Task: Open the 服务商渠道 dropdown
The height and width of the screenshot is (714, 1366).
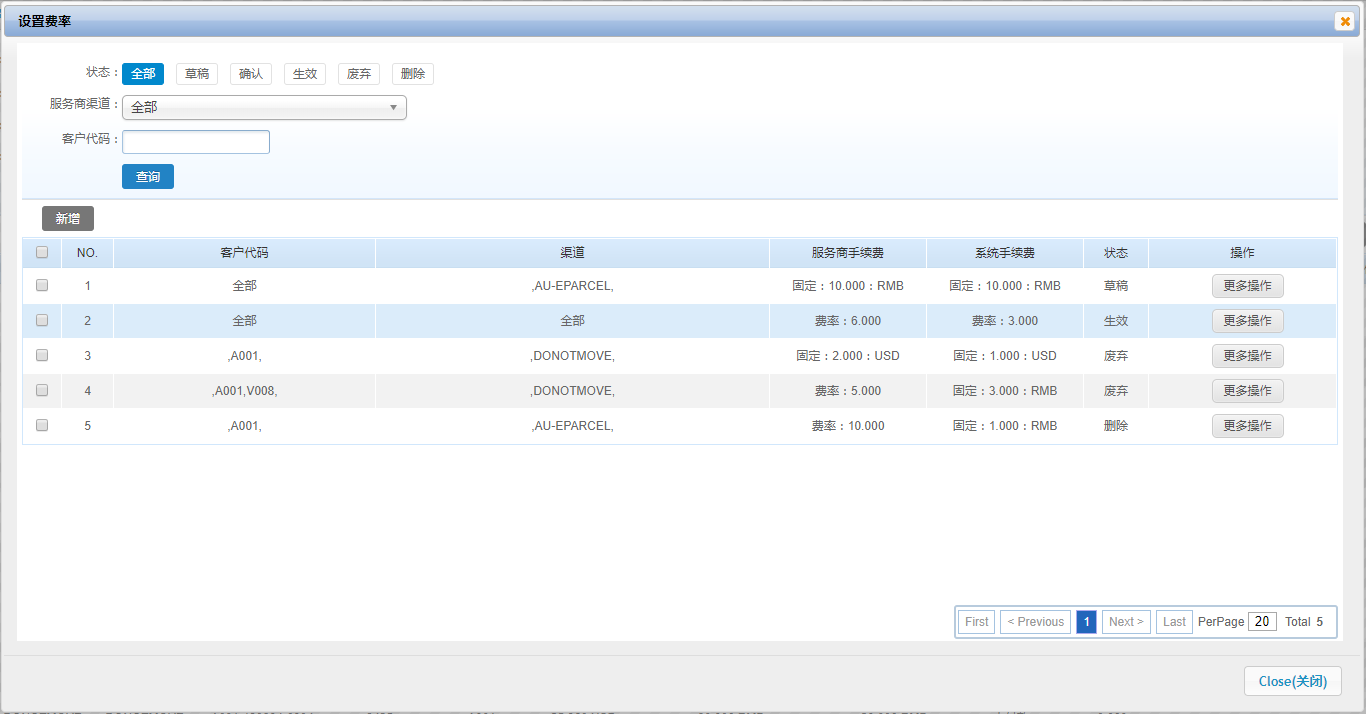Action: click(x=264, y=107)
